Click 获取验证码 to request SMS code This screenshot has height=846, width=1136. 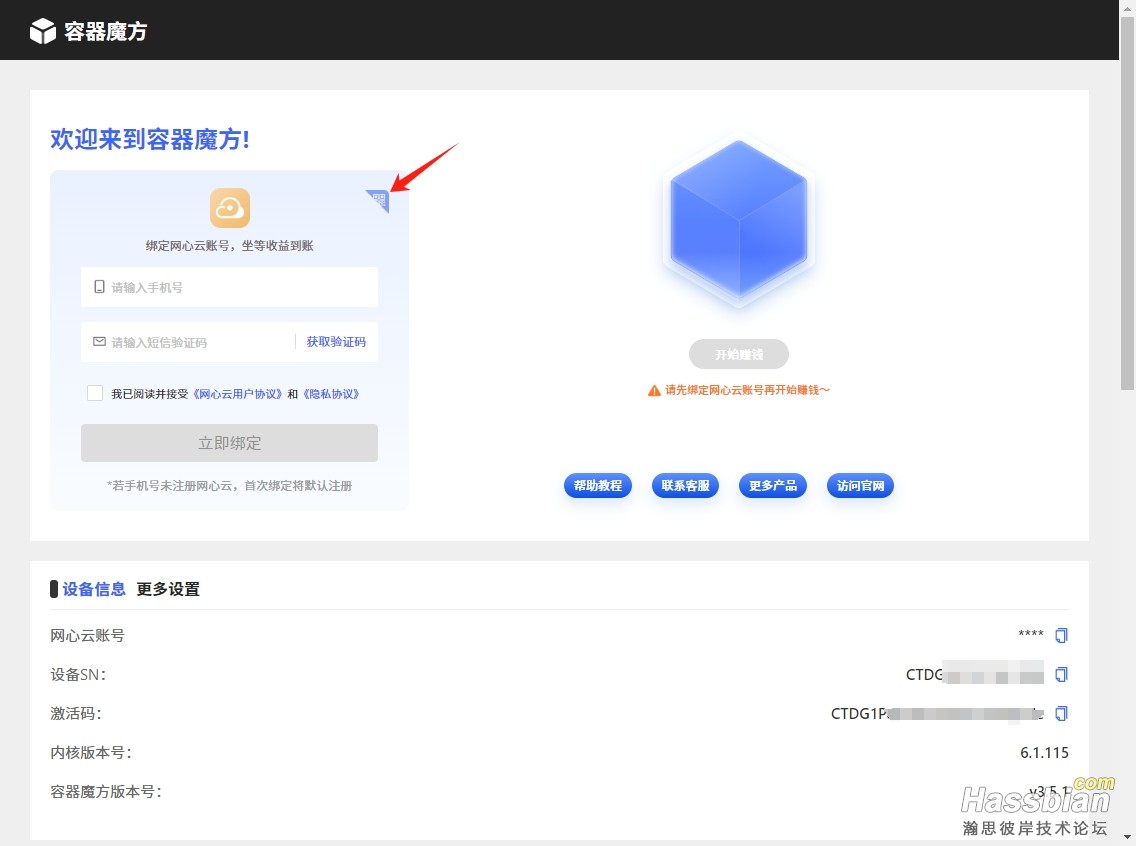(336, 342)
